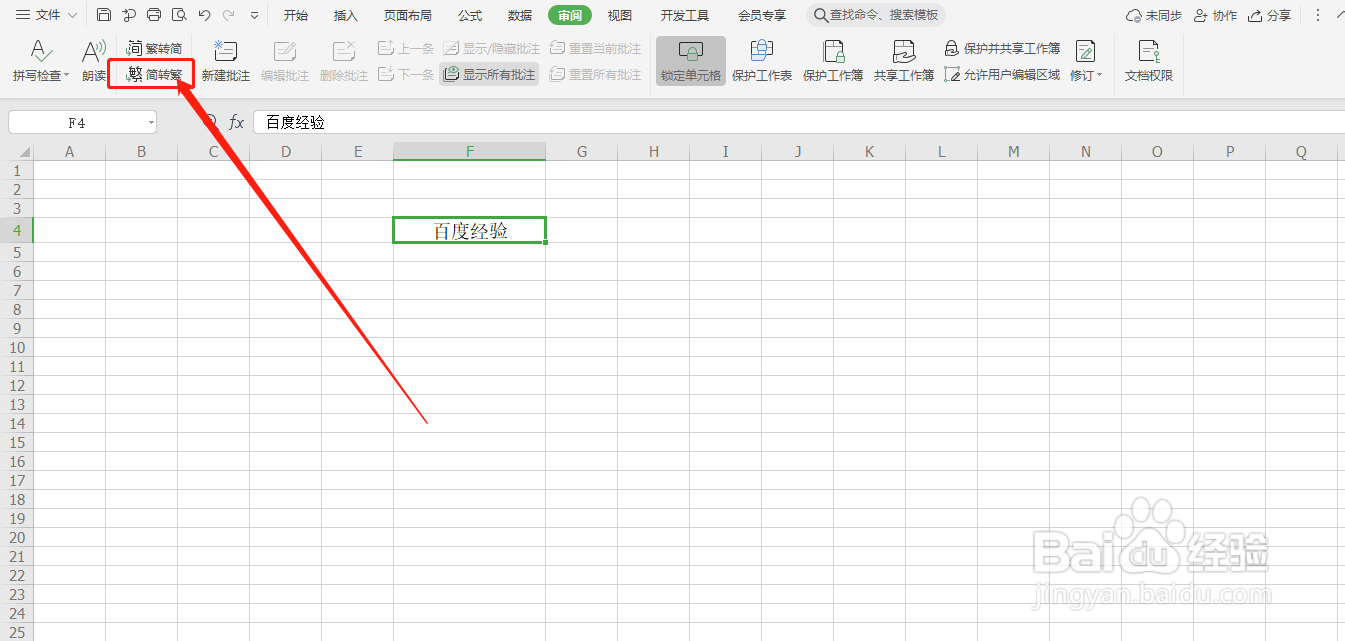Click the formula bar containing 百度经验
The height and width of the screenshot is (641, 1345).
coord(798,122)
